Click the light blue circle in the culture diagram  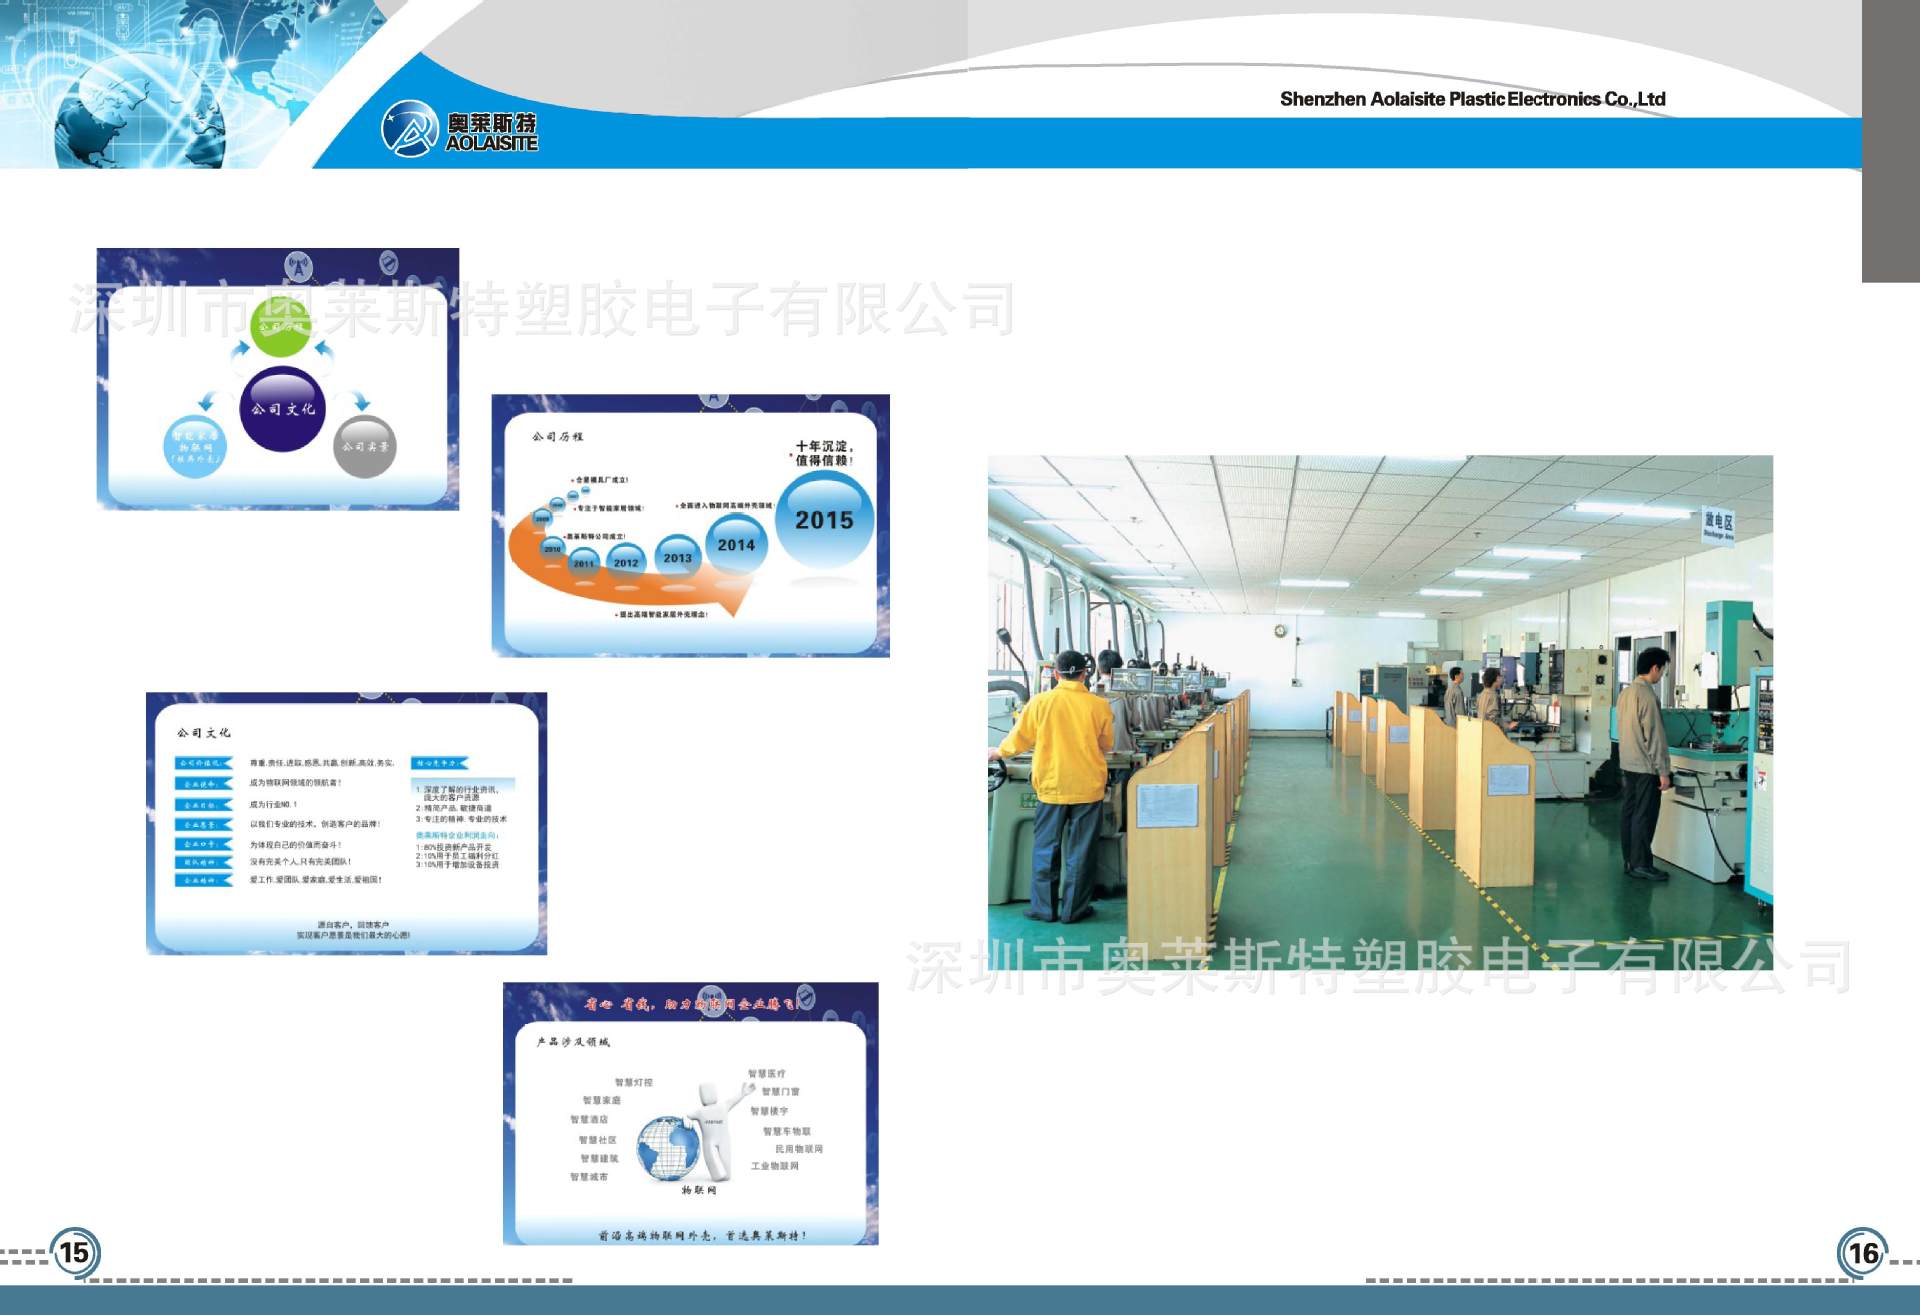pos(195,446)
